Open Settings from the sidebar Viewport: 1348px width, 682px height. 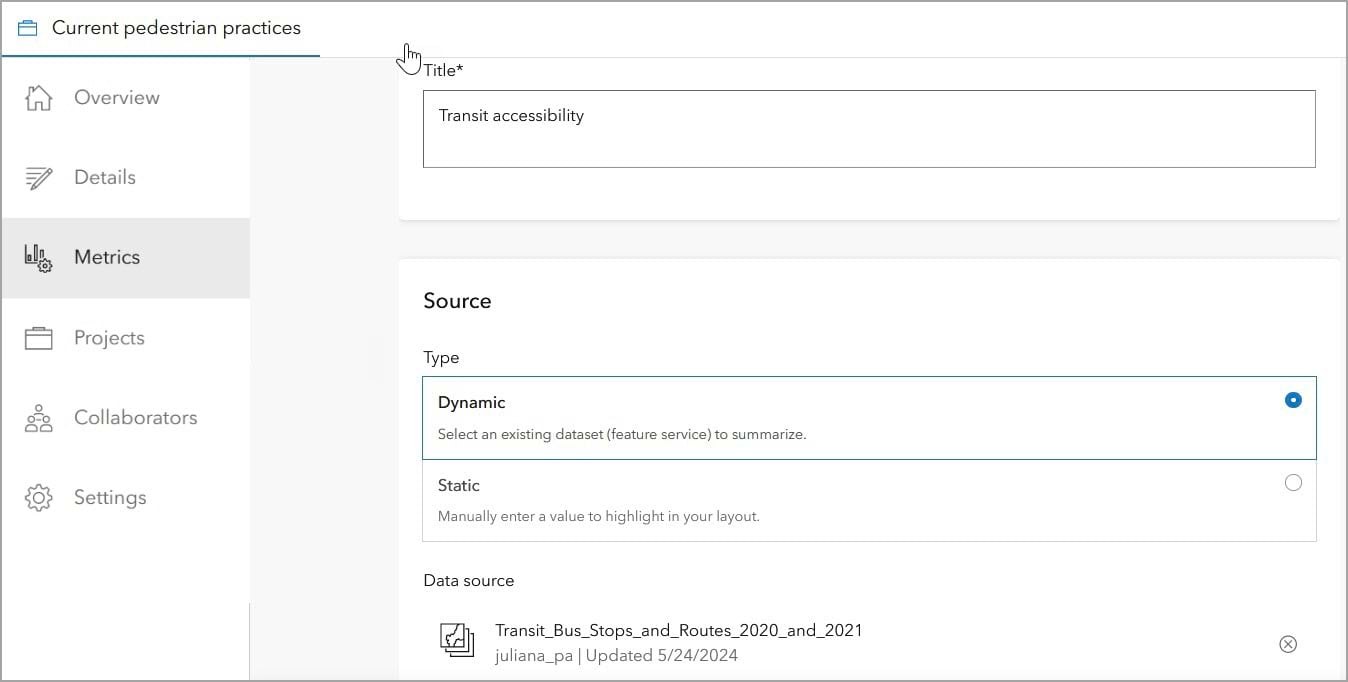coord(110,498)
